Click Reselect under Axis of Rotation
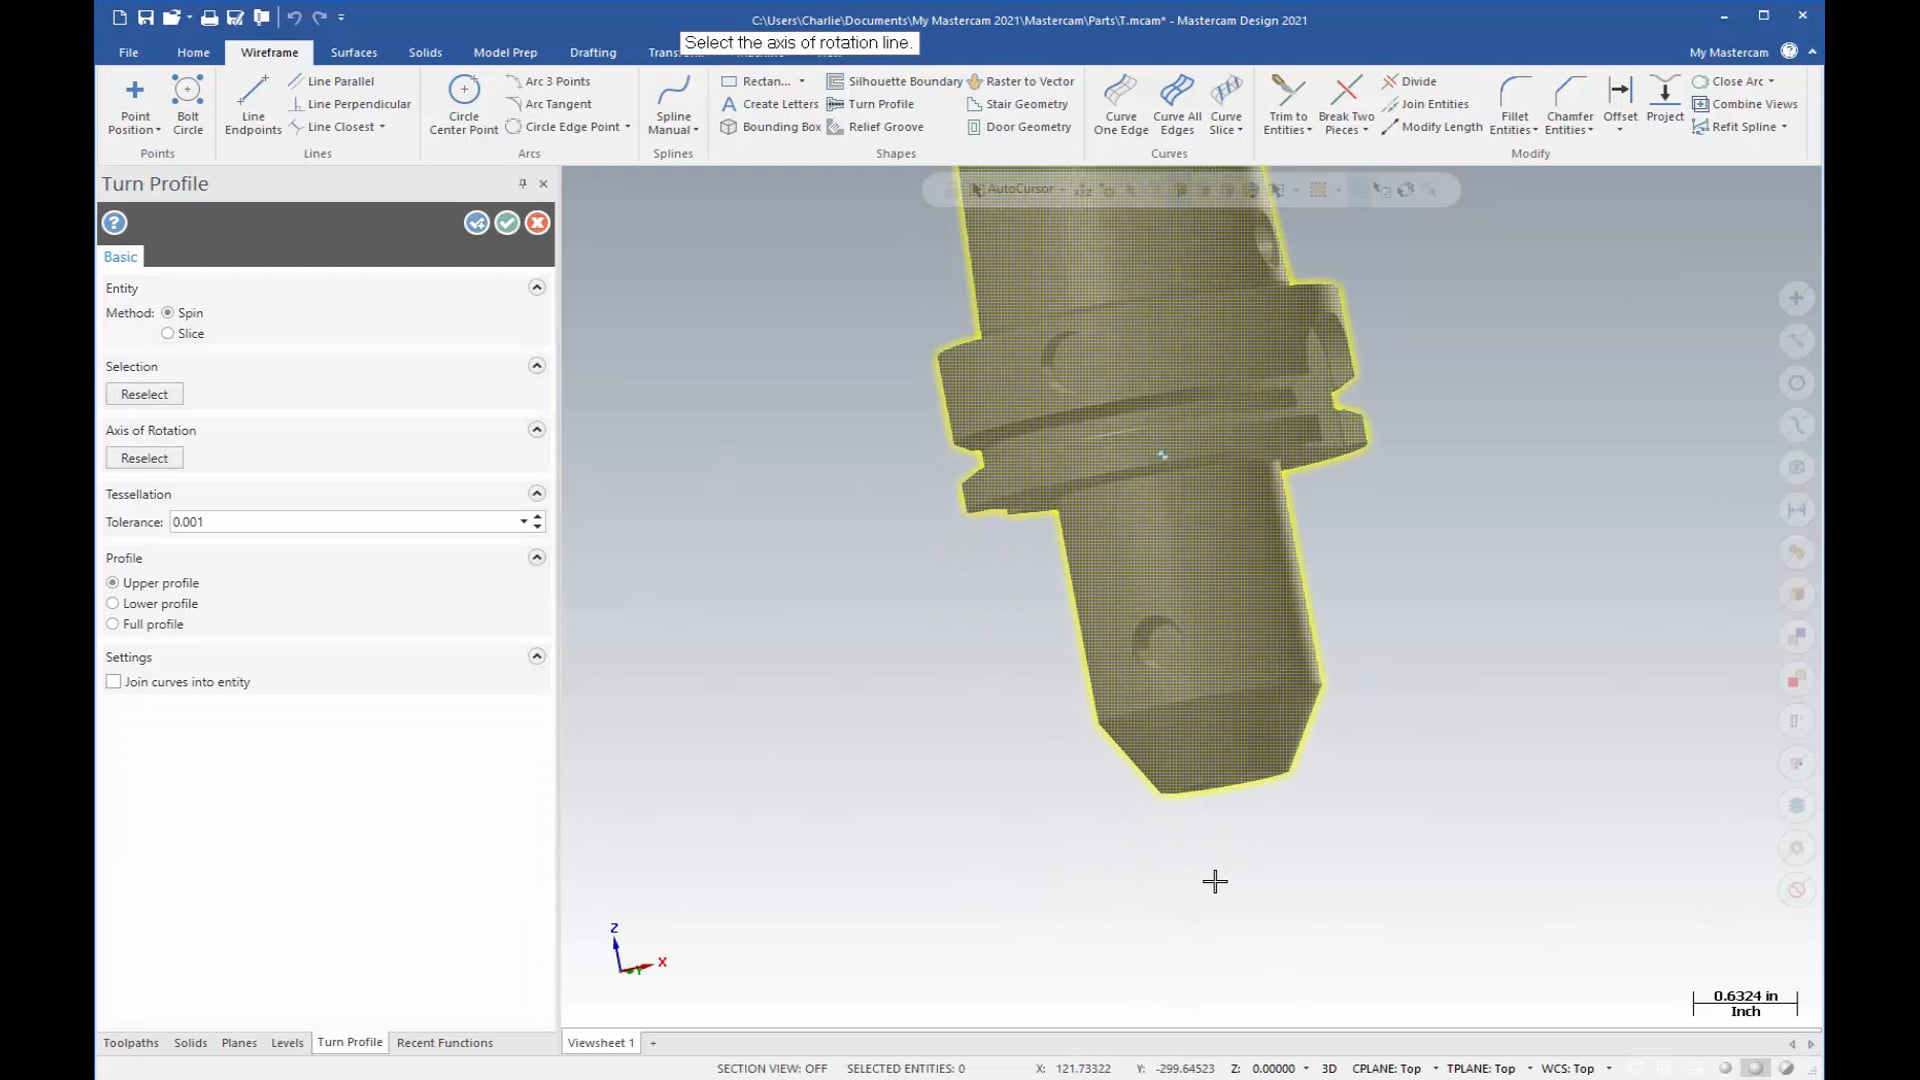 point(144,456)
